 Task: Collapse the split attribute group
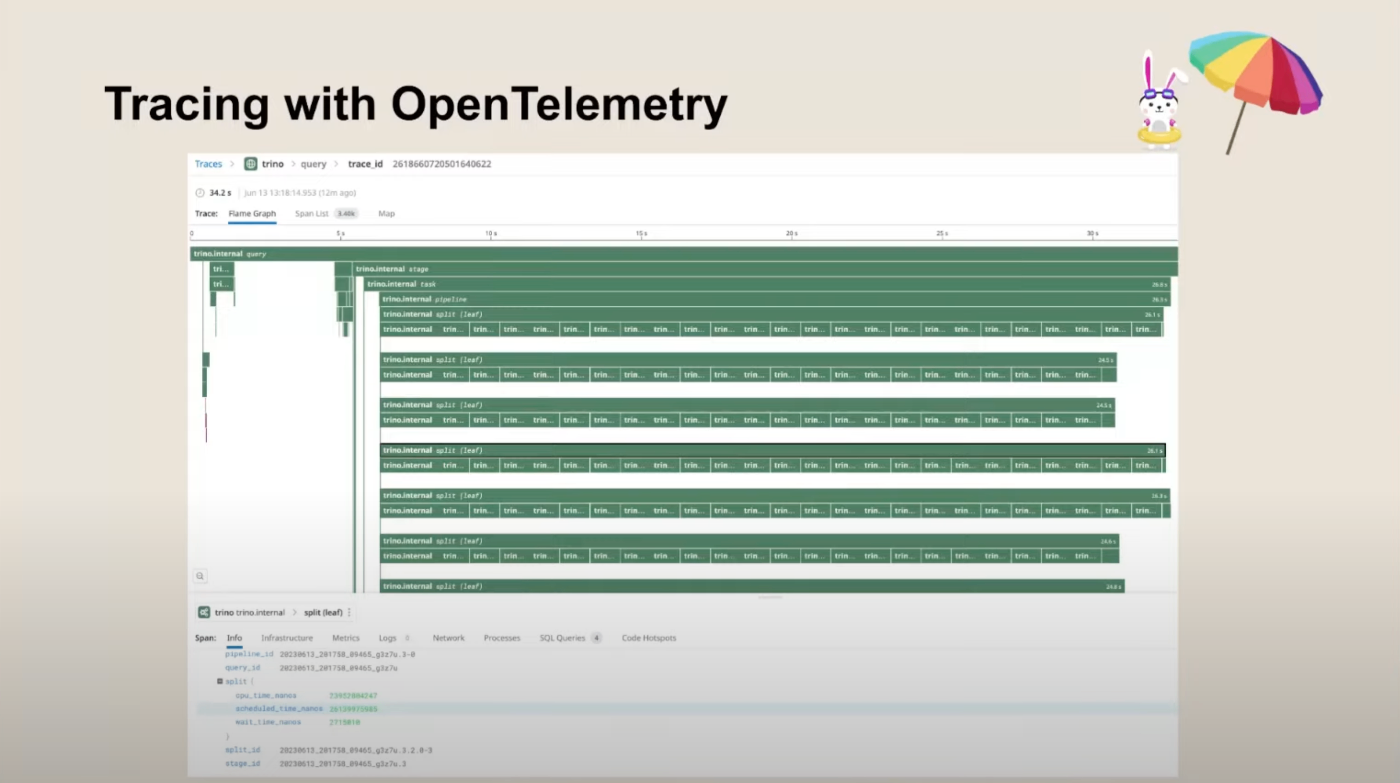(220, 682)
